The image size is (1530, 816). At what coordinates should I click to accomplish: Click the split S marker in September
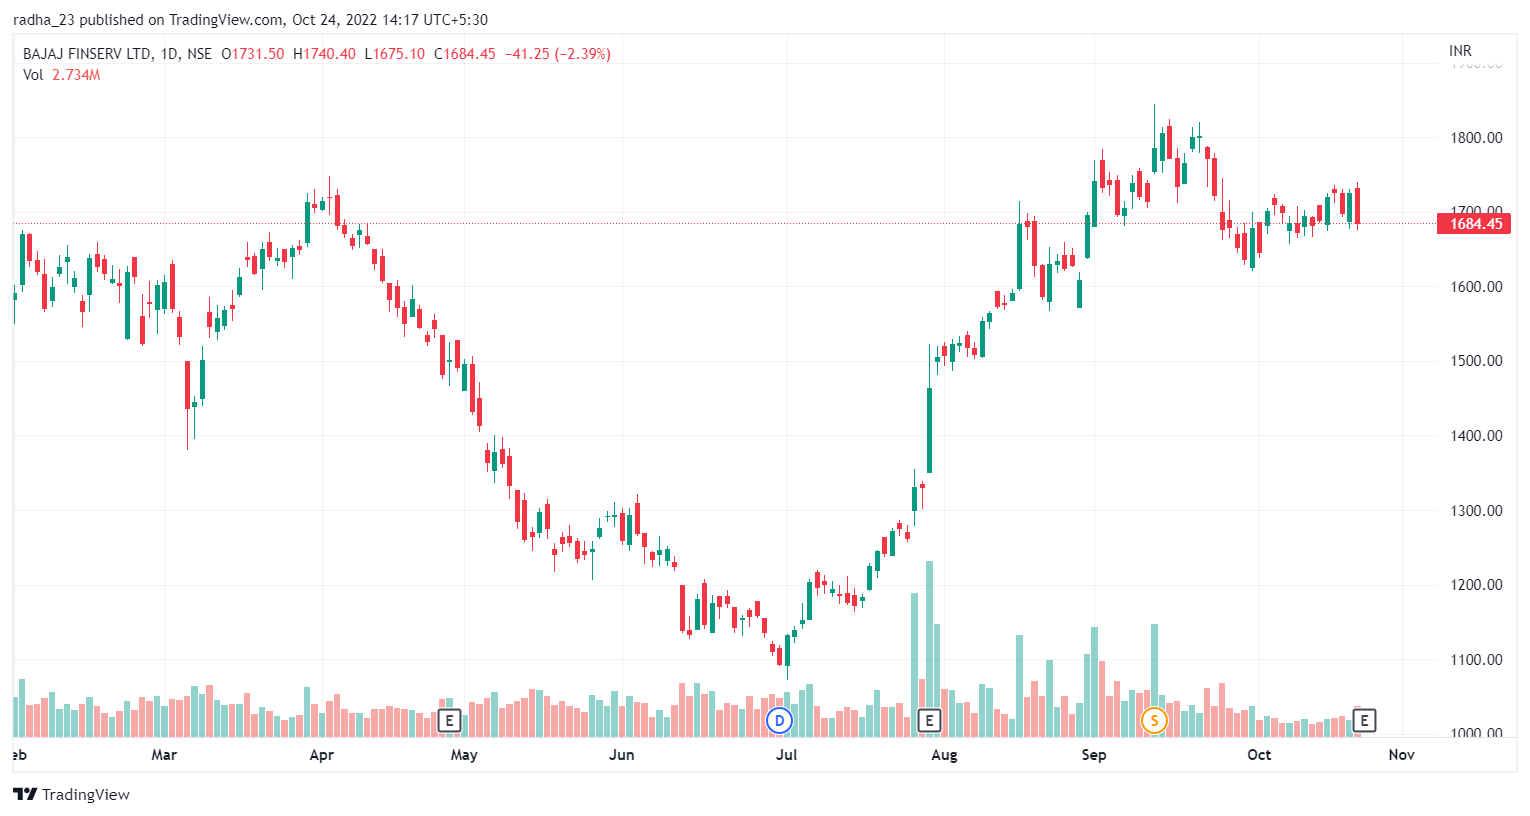[x=1154, y=720]
